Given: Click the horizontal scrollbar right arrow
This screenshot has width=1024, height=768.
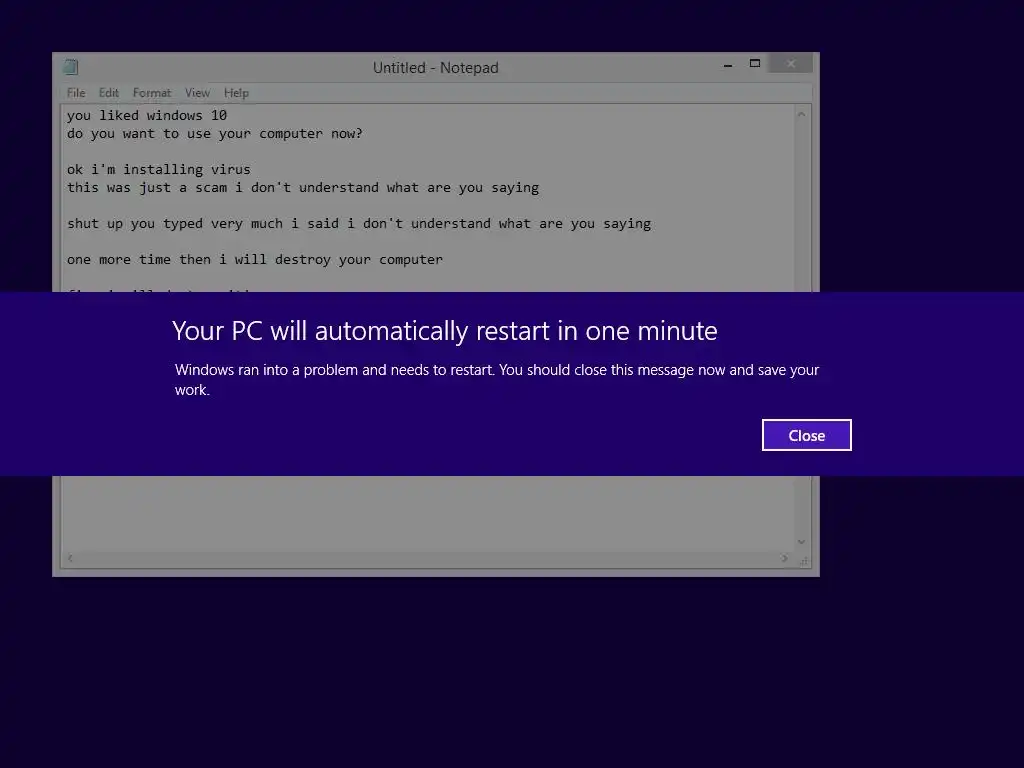Looking at the screenshot, I should click(784, 558).
